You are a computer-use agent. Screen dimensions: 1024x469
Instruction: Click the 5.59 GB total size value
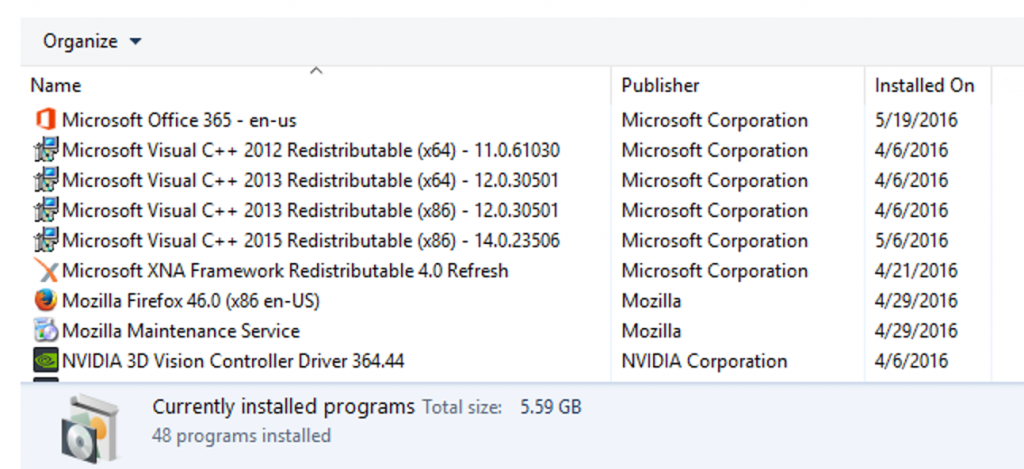551,408
